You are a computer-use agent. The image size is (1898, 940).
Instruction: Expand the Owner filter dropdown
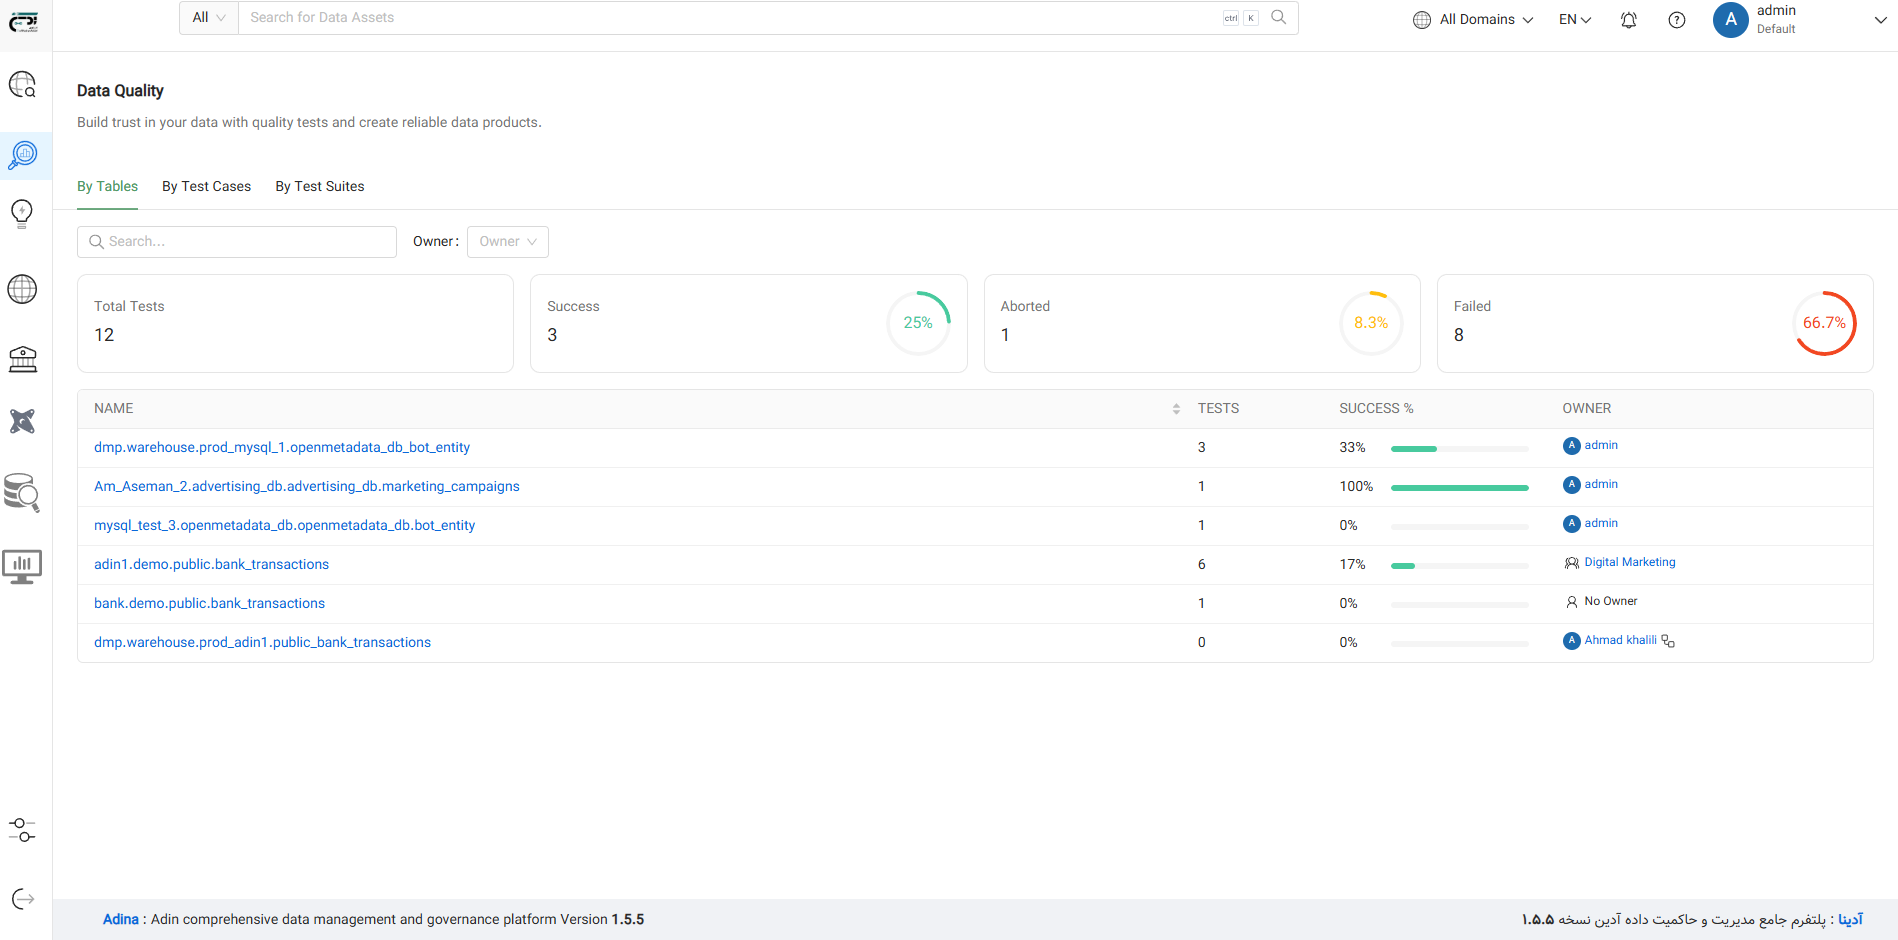coord(508,242)
